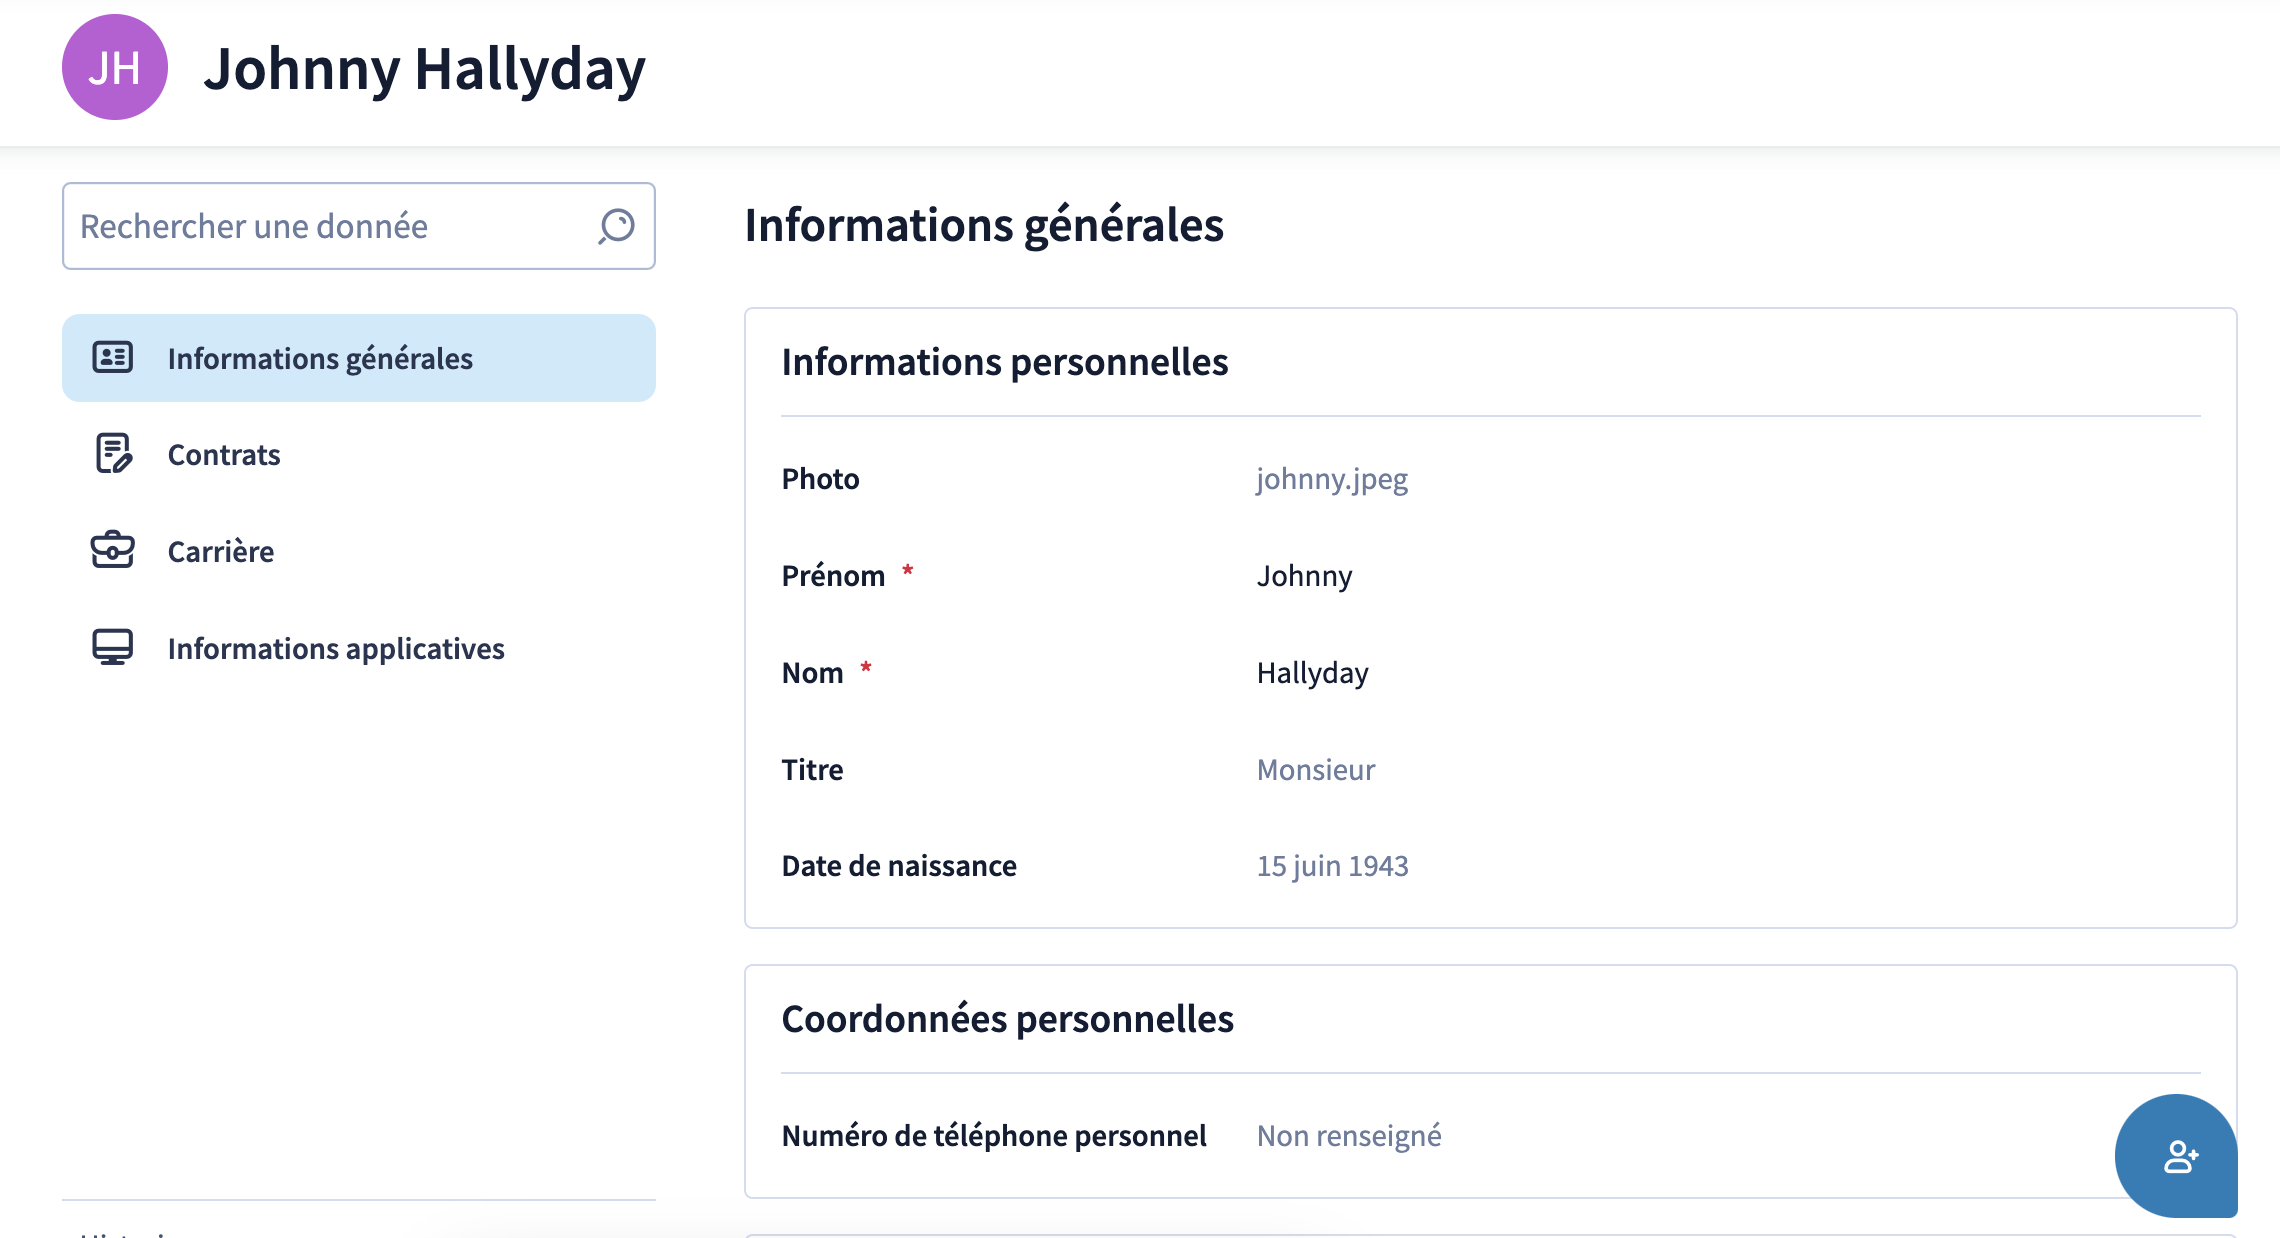This screenshot has width=2280, height=1238.
Task: Click the JH purple avatar circle
Action: tap(115, 67)
